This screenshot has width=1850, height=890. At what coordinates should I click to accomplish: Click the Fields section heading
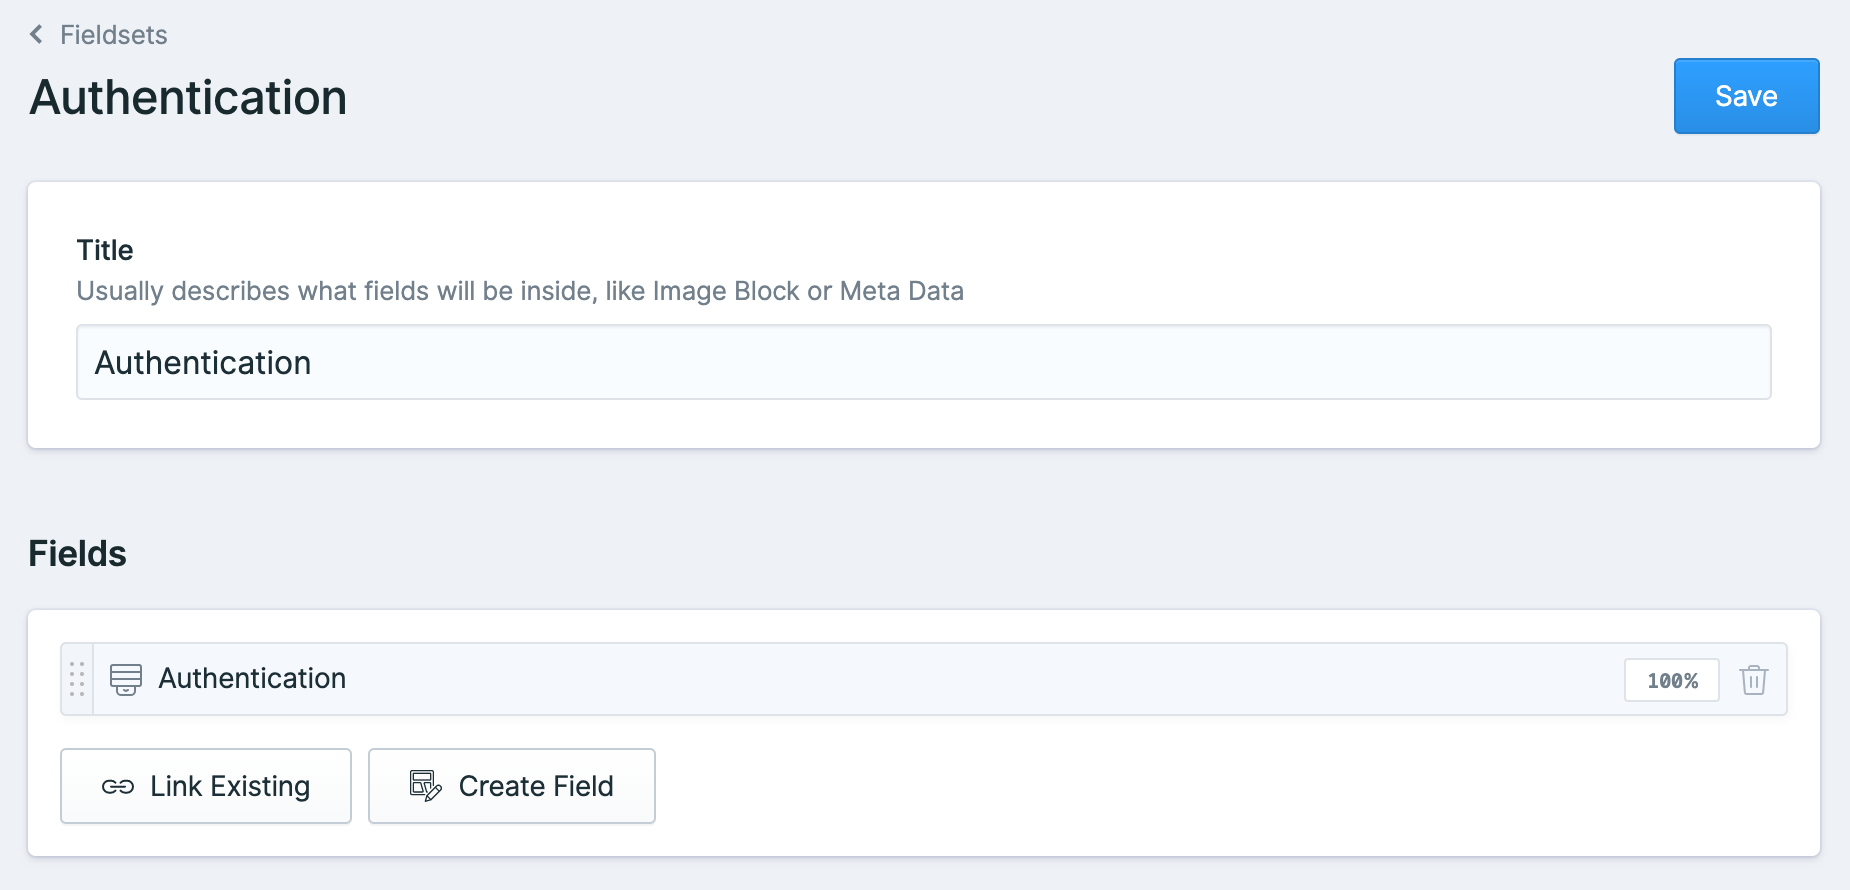(77, 554)
